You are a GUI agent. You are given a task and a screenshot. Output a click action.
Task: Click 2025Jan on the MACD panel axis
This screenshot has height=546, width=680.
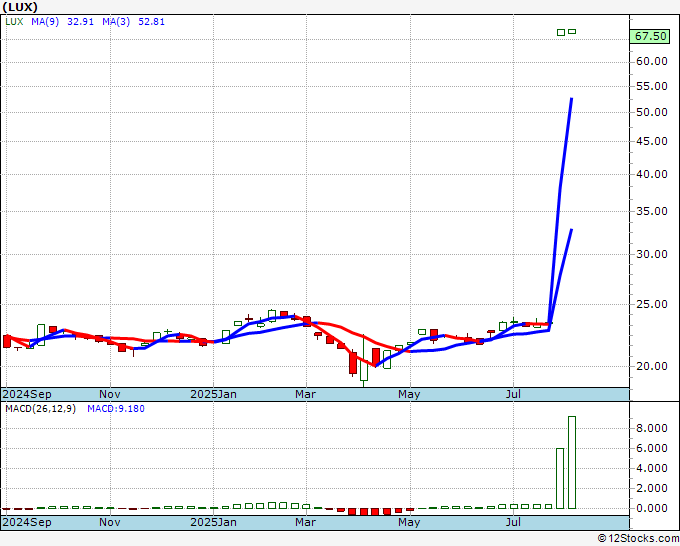tap(214, 522)
